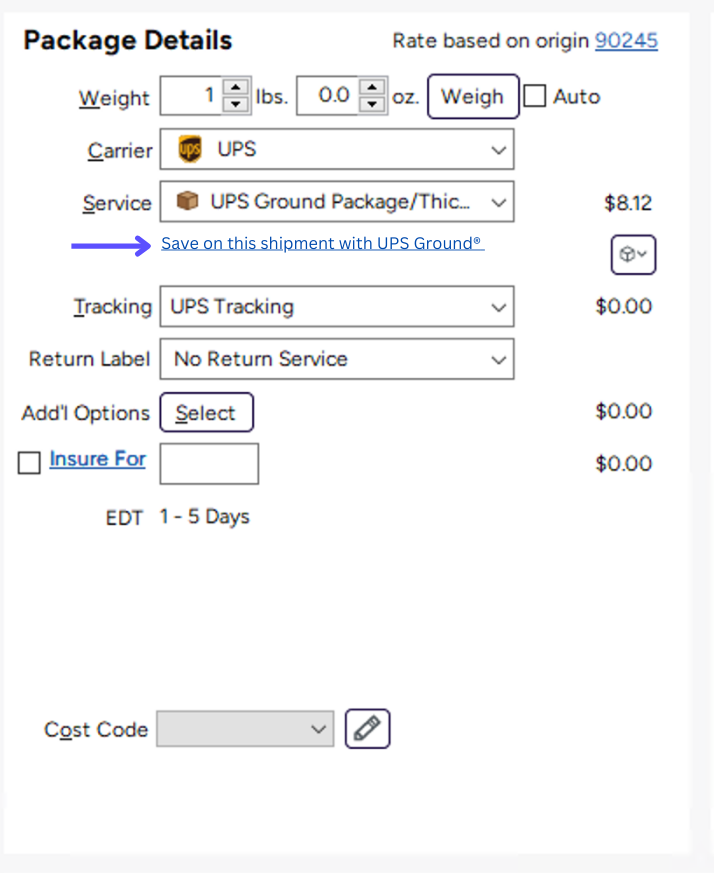The height and width of the screenshot is (873, 714).
Task: Click Select for Add'l Options
Action: pos(206,413)
